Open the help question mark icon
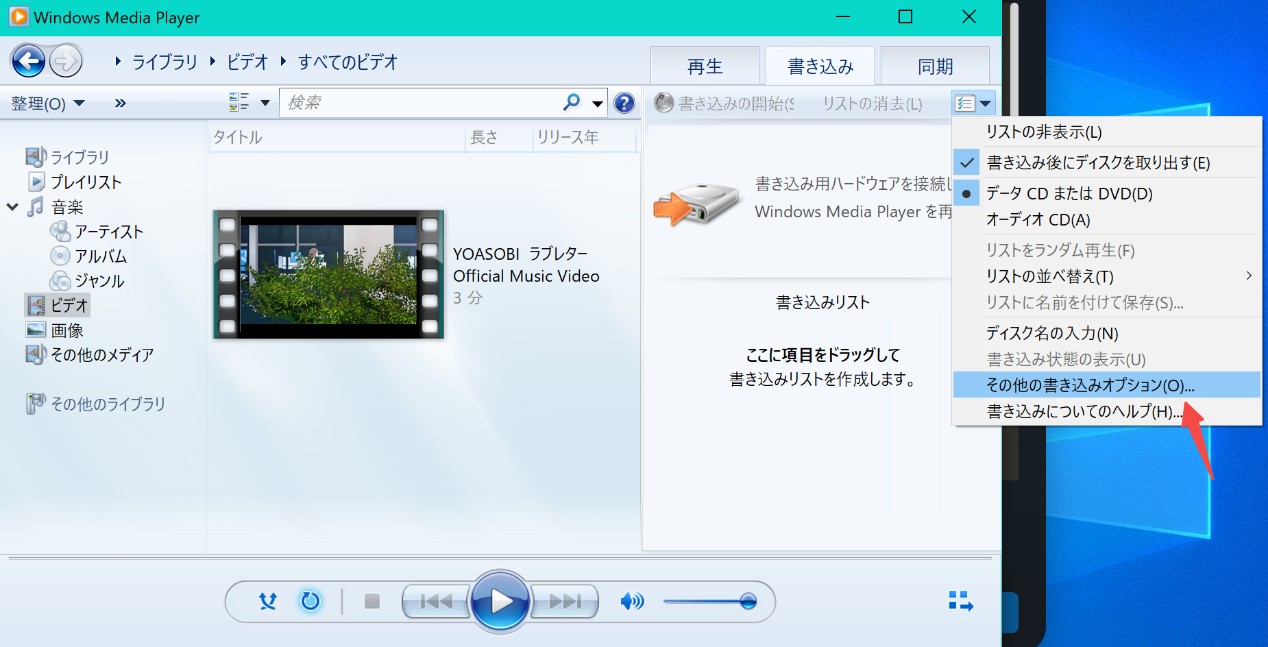The height and width of the screenshot is (647, 1268). point(624,102)
